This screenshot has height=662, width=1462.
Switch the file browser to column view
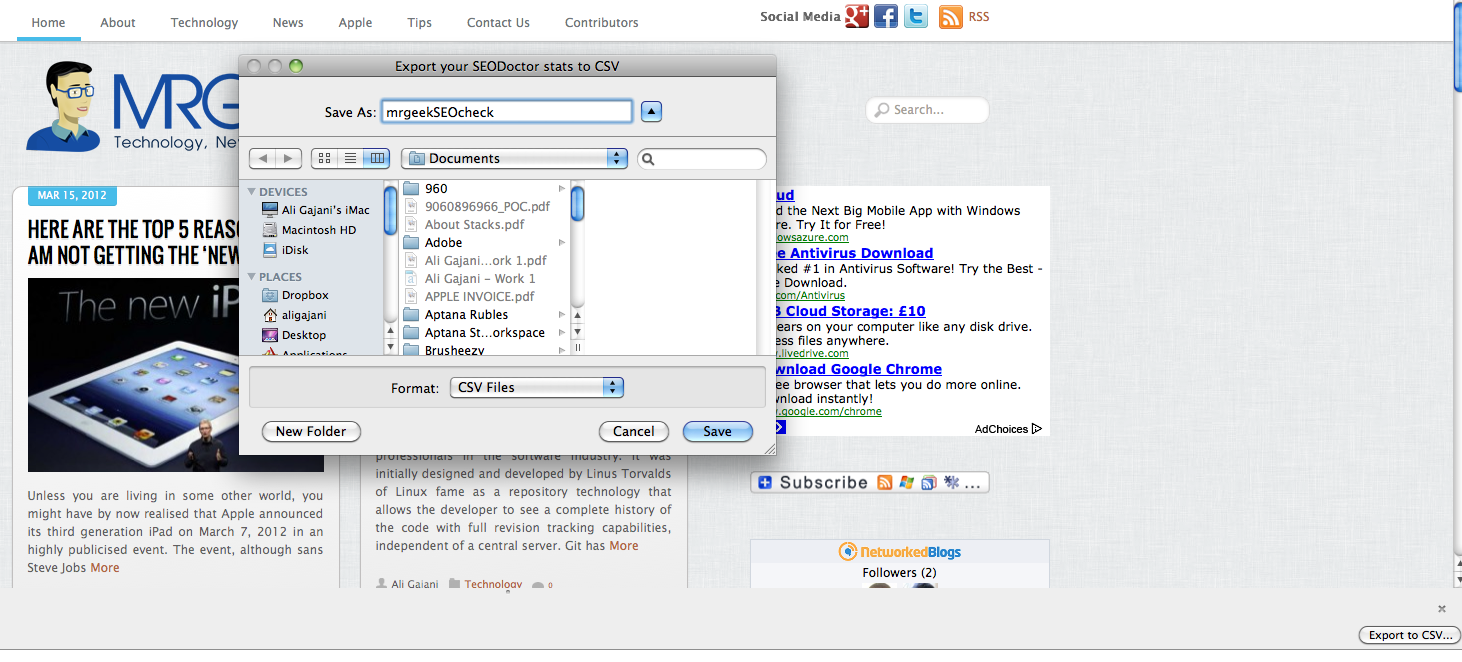[x=376, y=158]
